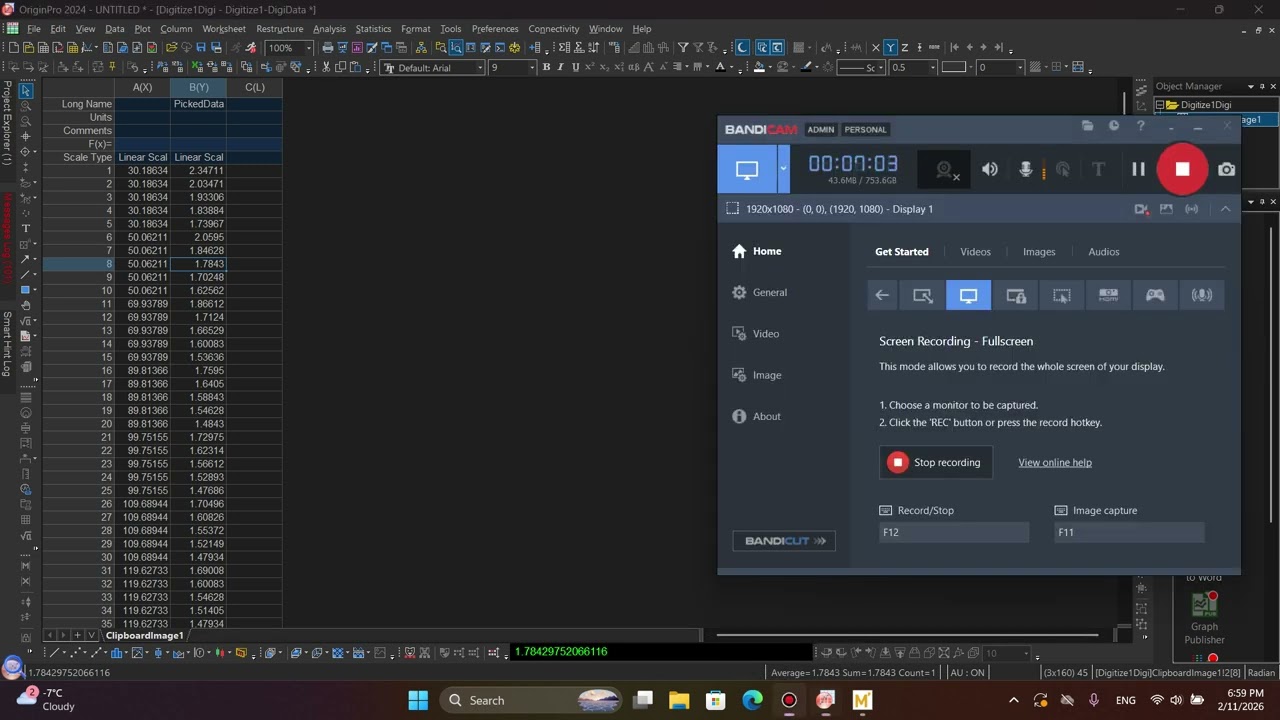1280x720 pixels.
Task: Capture a screenshot with Bandicam camera icon
Action: click(x=1226, y=170)
